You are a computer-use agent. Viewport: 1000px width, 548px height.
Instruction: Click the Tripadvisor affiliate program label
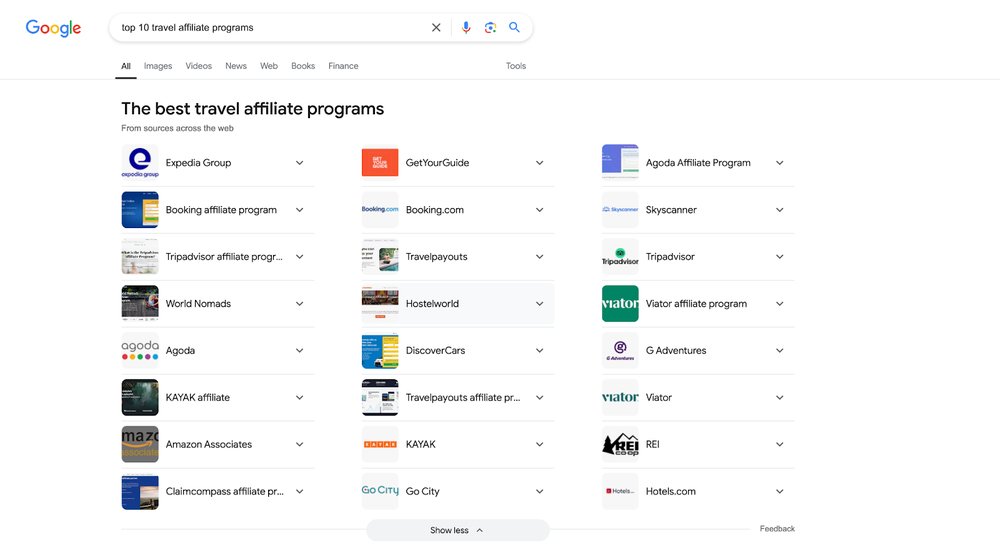pyautogui.click(x=224, y=256)
